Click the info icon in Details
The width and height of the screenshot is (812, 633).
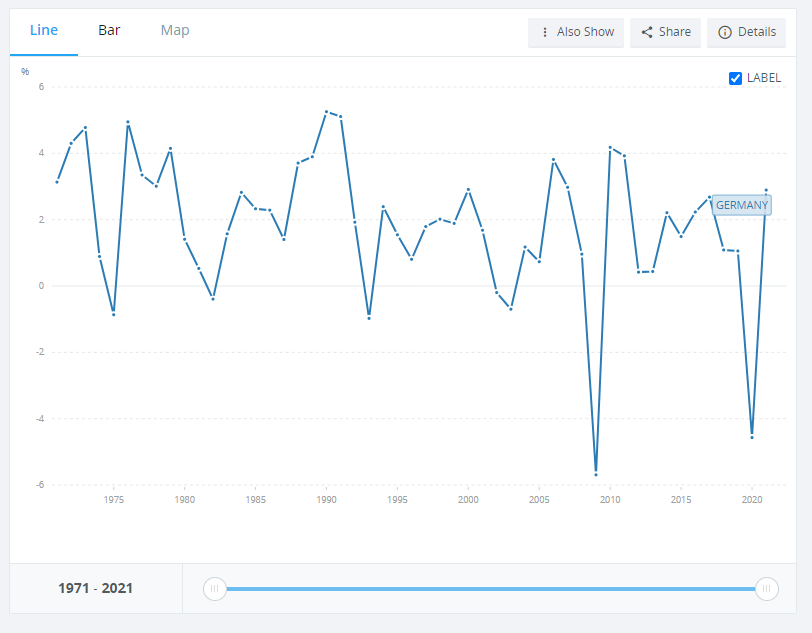(725, 32)
